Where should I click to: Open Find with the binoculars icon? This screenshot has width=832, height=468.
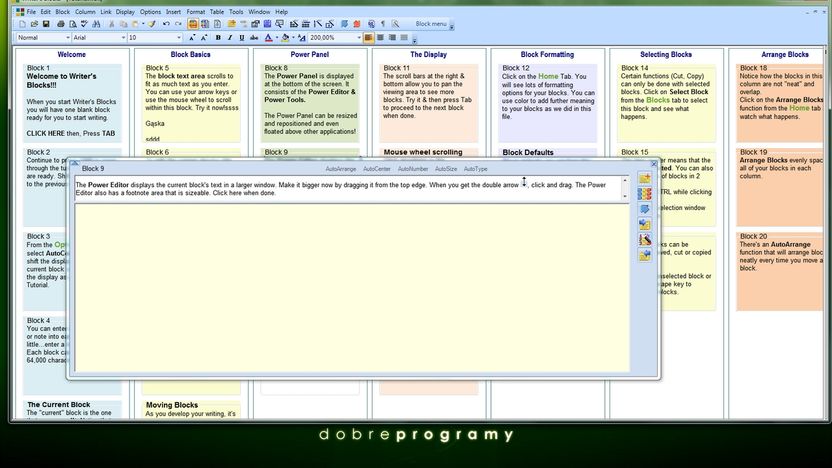coord(96,24)
